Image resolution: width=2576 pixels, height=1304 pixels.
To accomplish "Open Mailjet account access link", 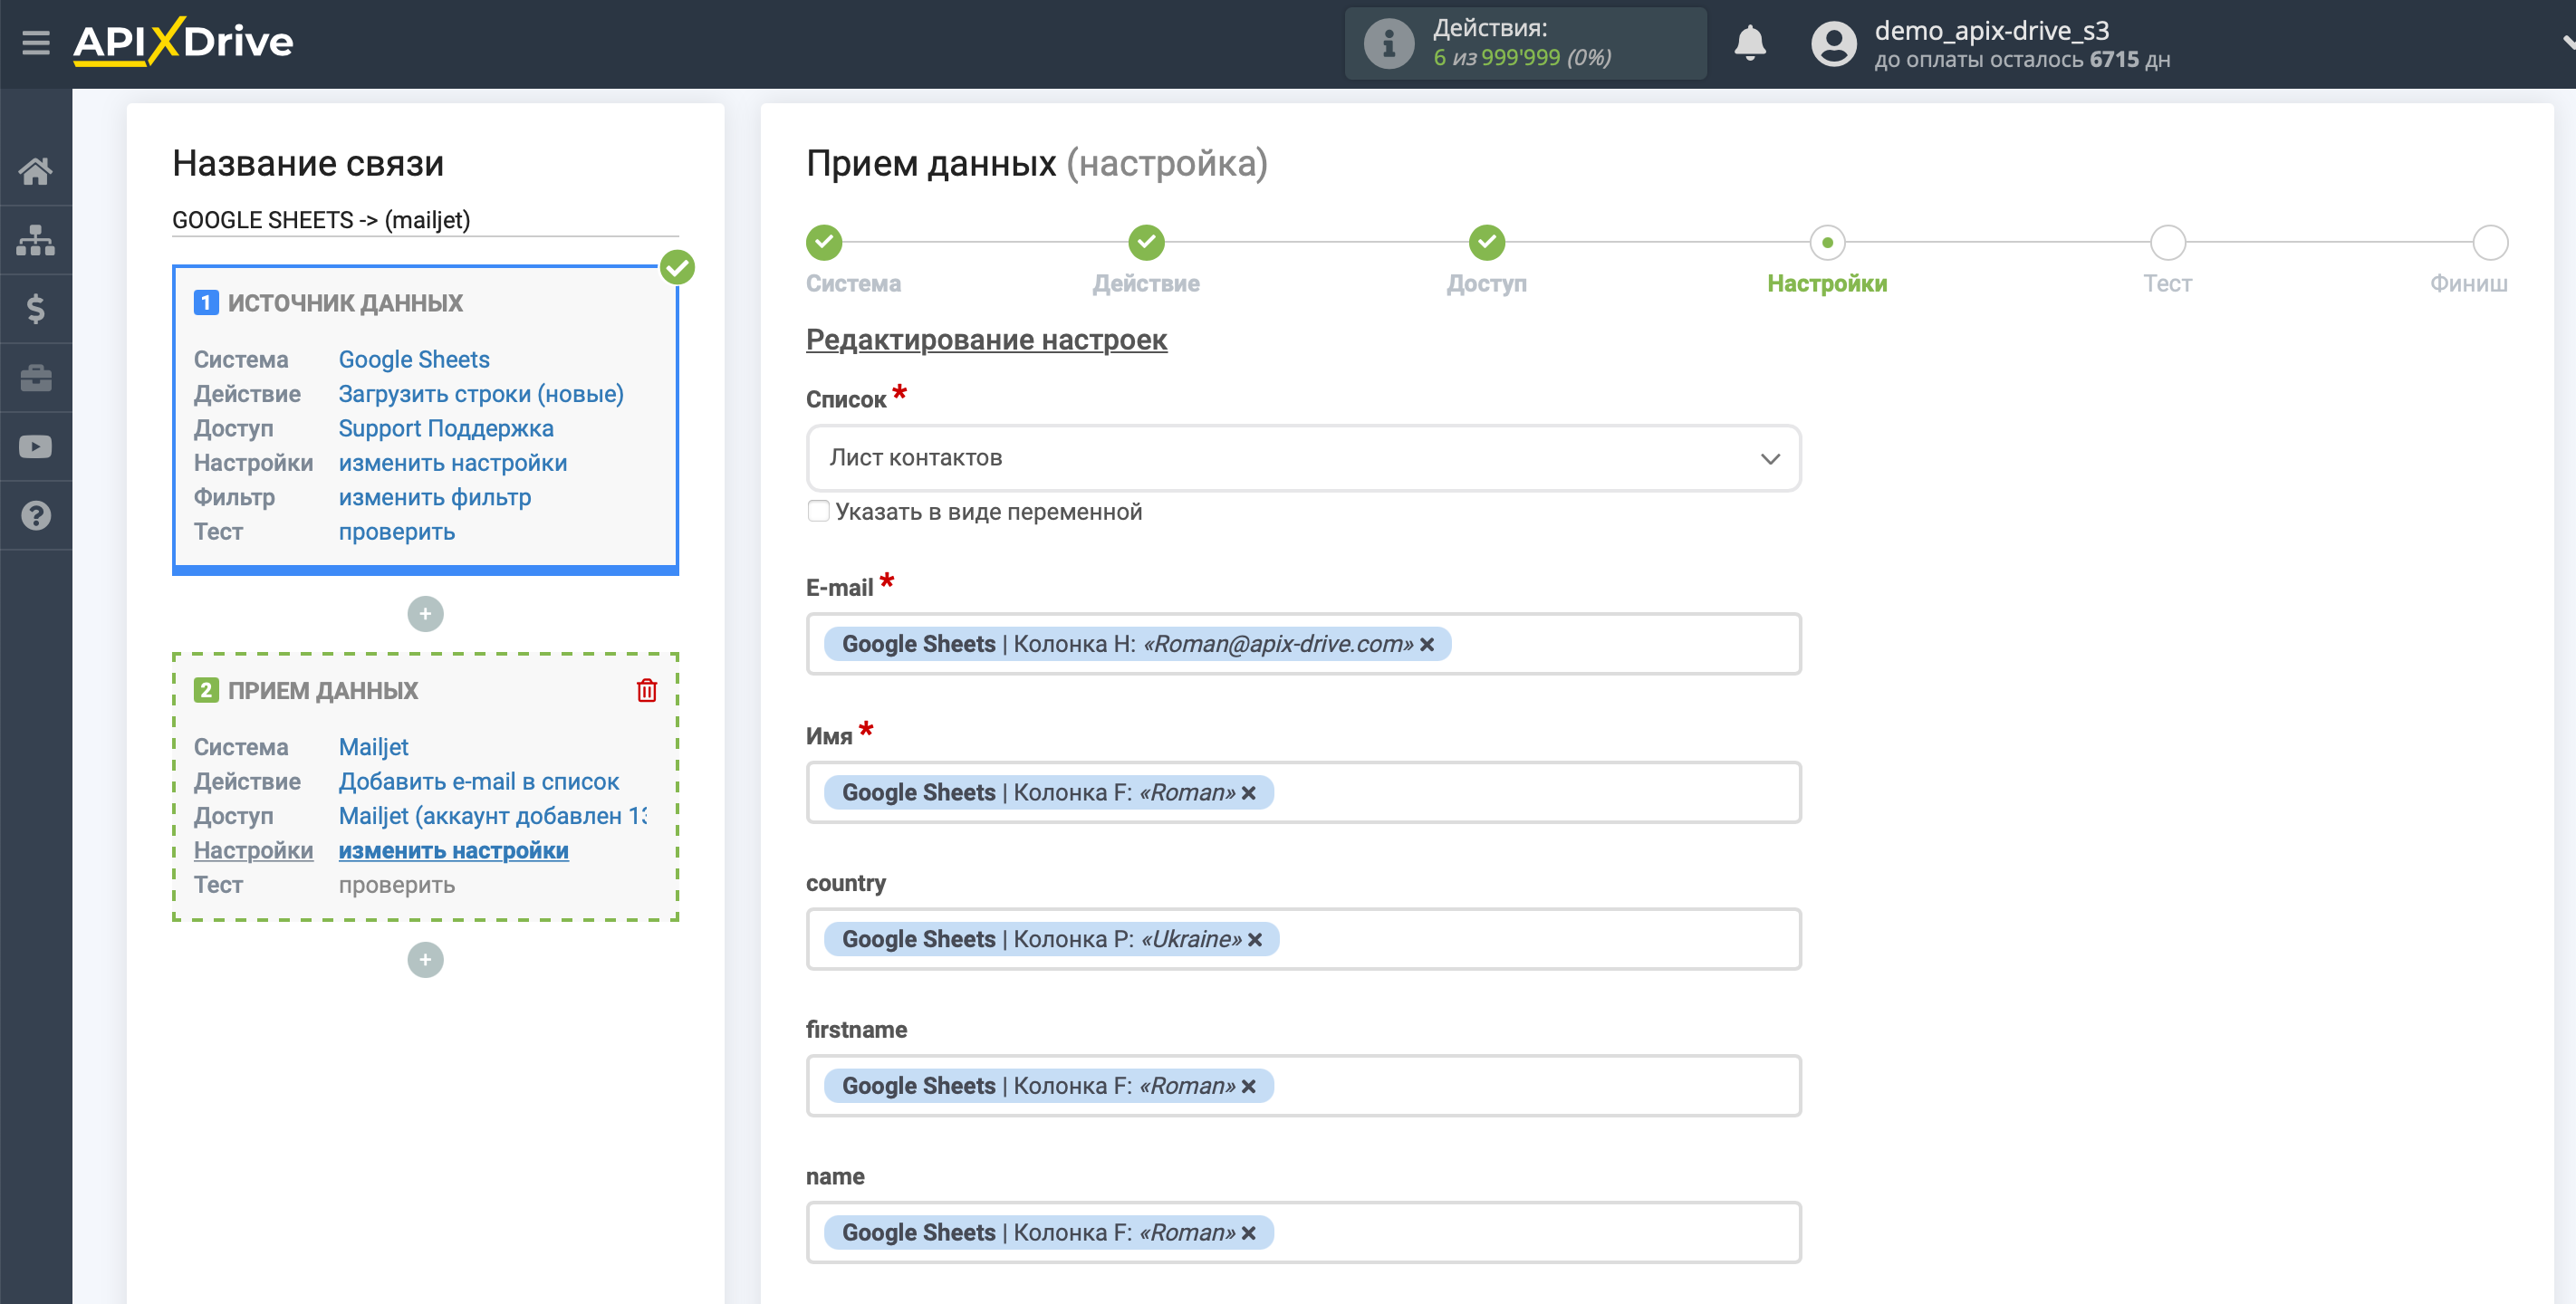I will [x=493, y=816].
